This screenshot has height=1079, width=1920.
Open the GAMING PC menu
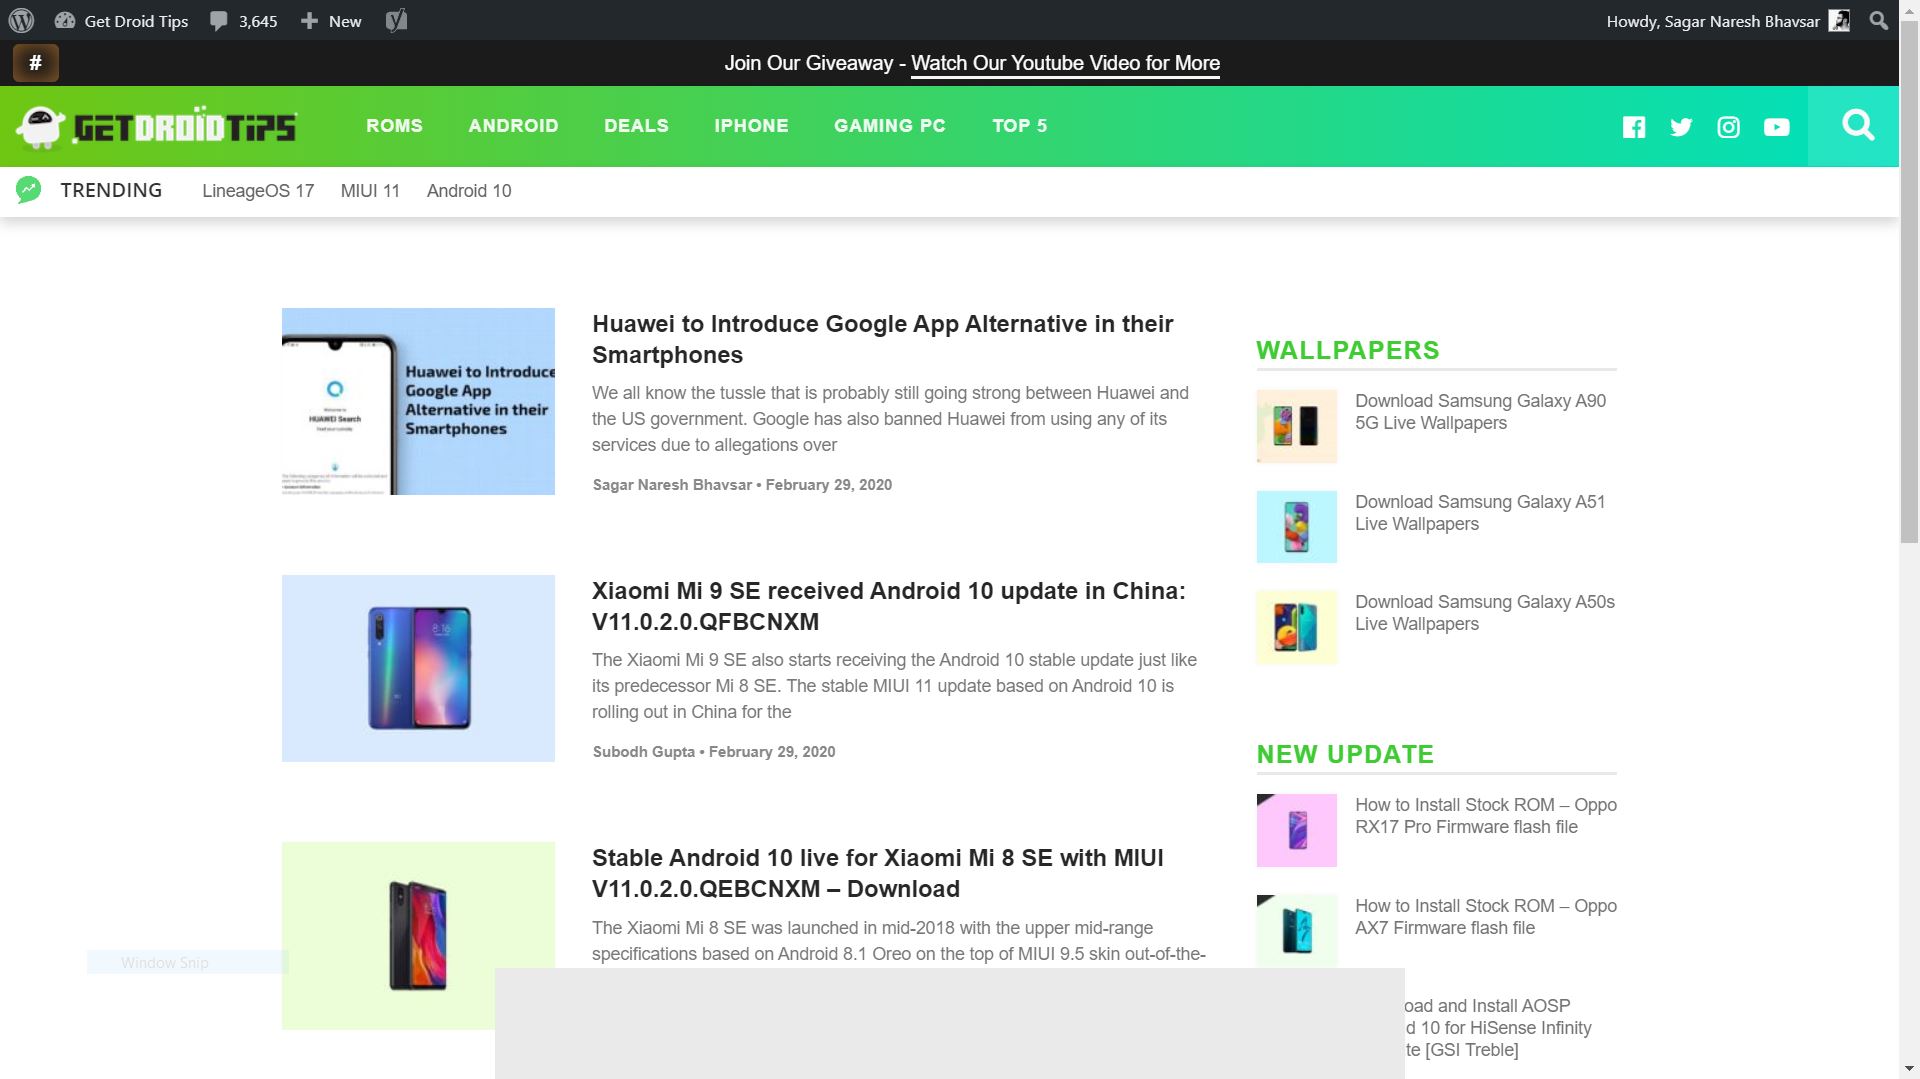pyautogui.click(x=890, y=126)
